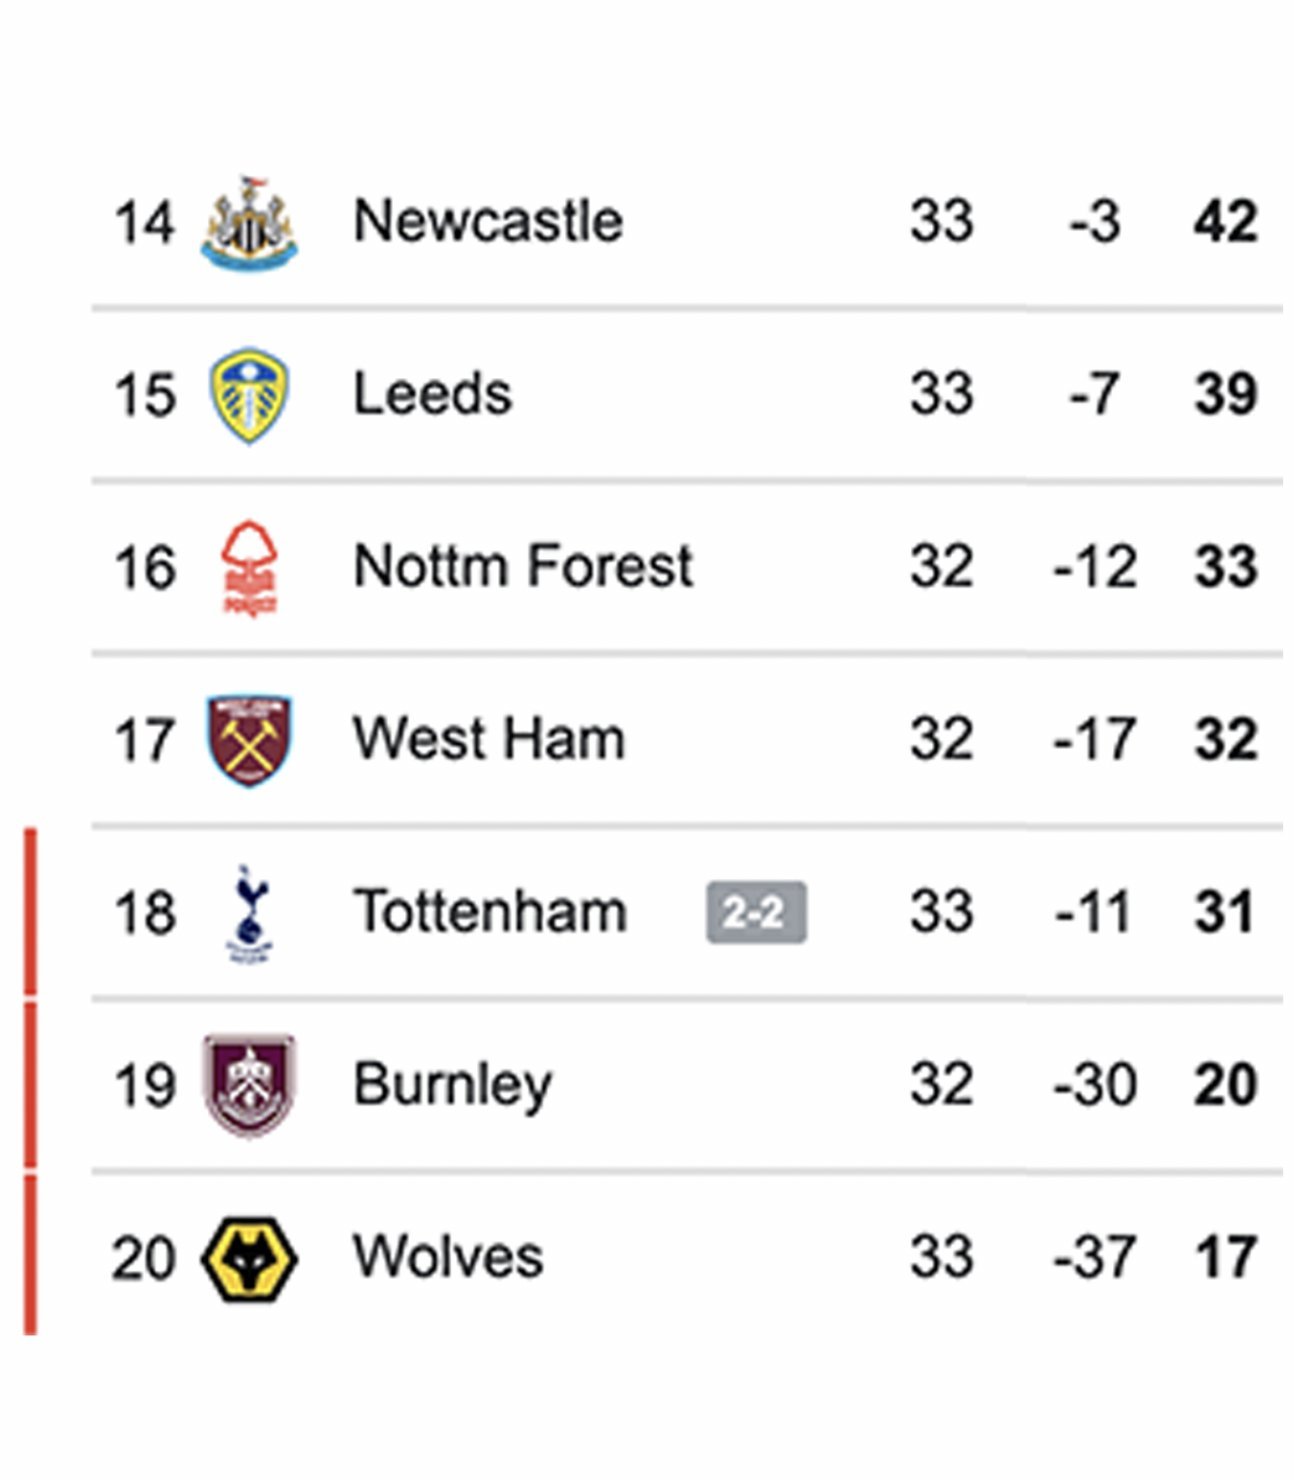Image resolution: width=1294 pixels, height=1480 pixels.
Task: Click the Wolves wolf-head crest
Action: (x=249, y=1258)
